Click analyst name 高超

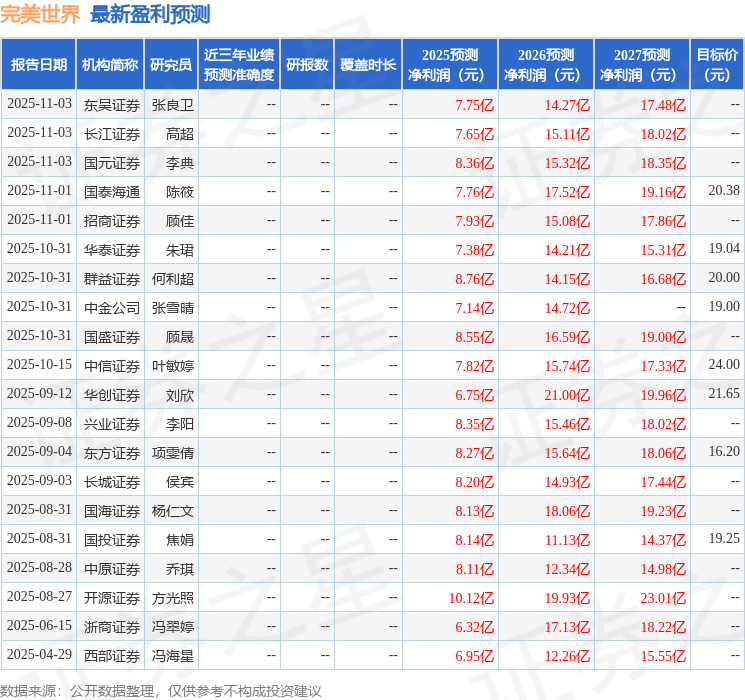click(180, 134)
